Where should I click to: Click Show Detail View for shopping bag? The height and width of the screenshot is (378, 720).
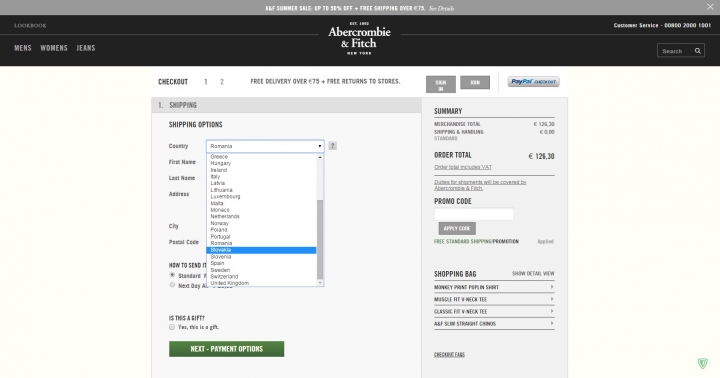(533, 274)
